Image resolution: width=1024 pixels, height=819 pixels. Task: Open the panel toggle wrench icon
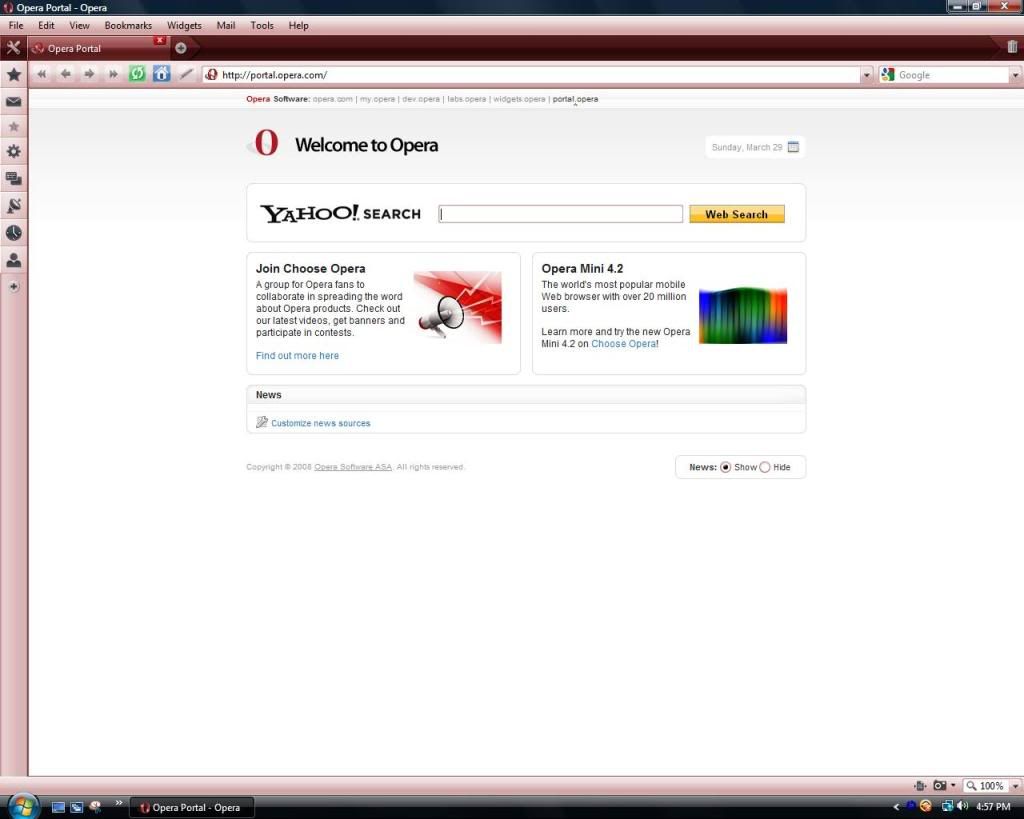tap(13, 48)
